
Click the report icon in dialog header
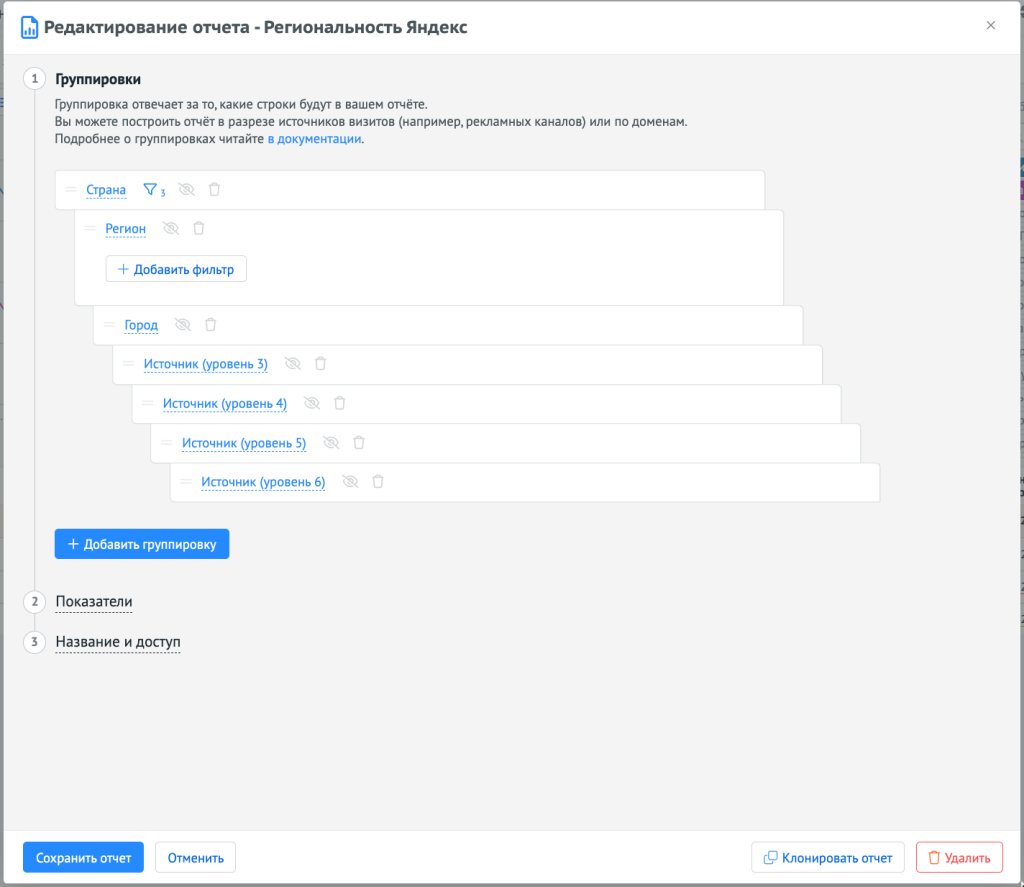[x=28, y=27]
